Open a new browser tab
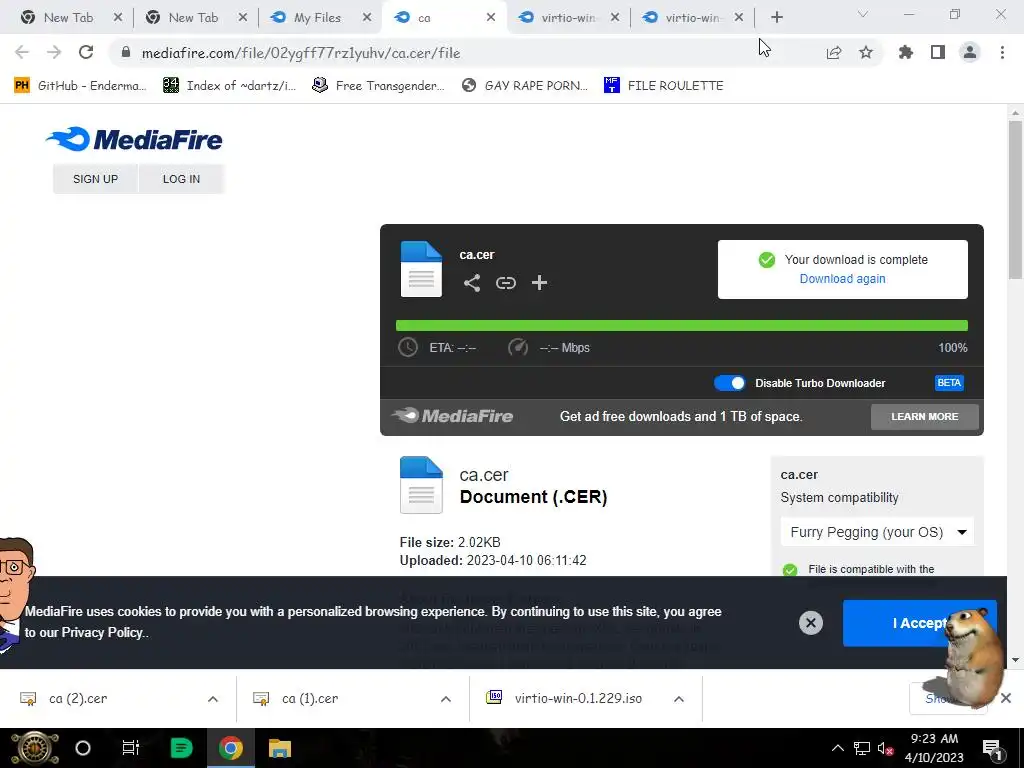This screenshot has height=768, width=1024. click(x=776, y=18)
